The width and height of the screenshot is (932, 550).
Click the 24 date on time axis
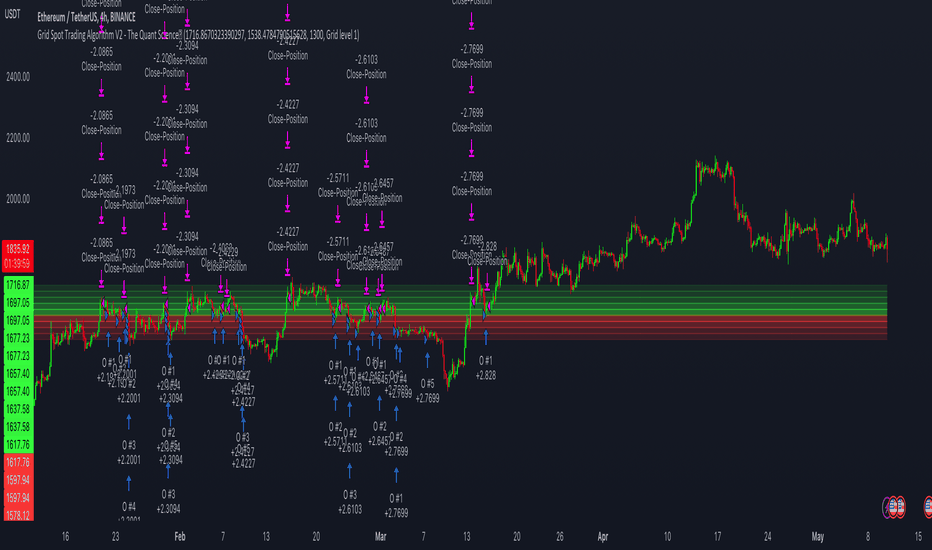[768, 537]
